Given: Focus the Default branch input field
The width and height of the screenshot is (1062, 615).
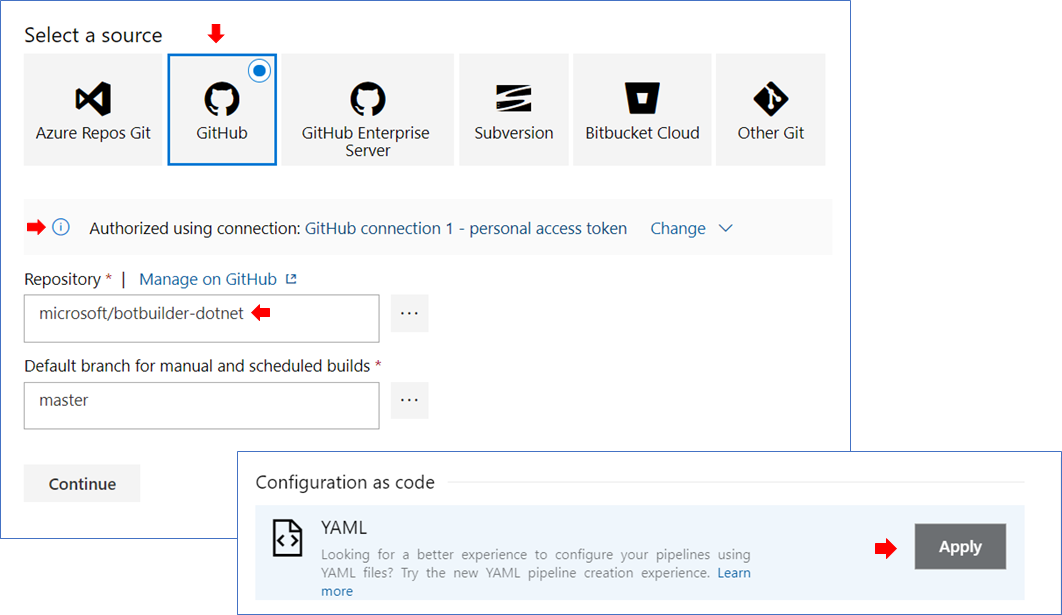Looking at the screenshot, I should (x=202, y=406).
